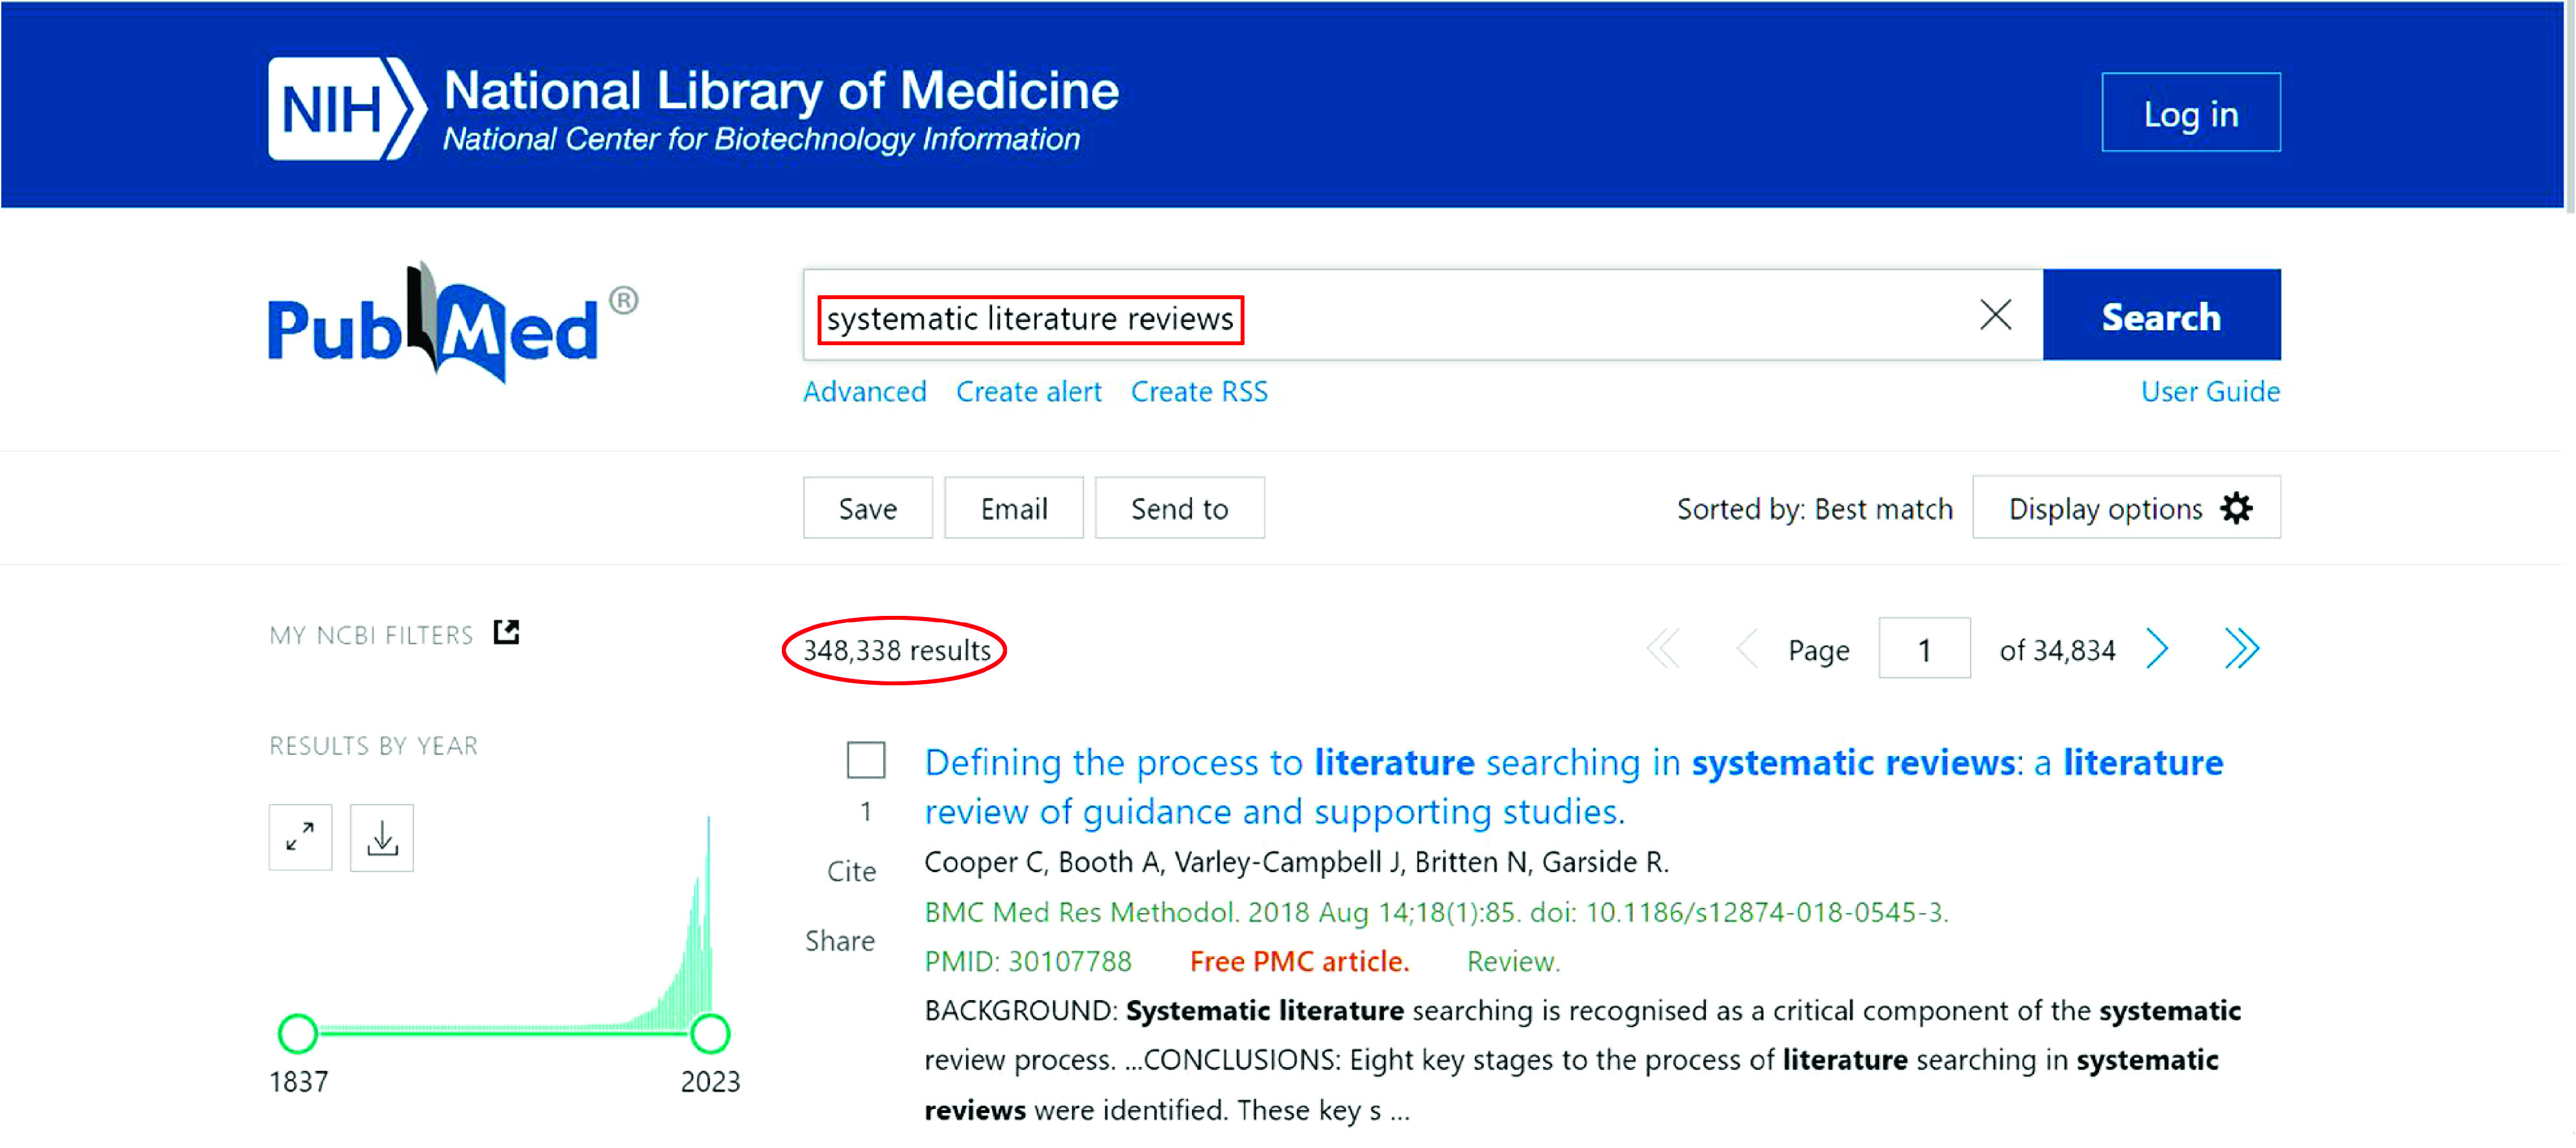Click the NIH logo
This screenshot has height=1148, width=2576.
[x=347, y=108]
